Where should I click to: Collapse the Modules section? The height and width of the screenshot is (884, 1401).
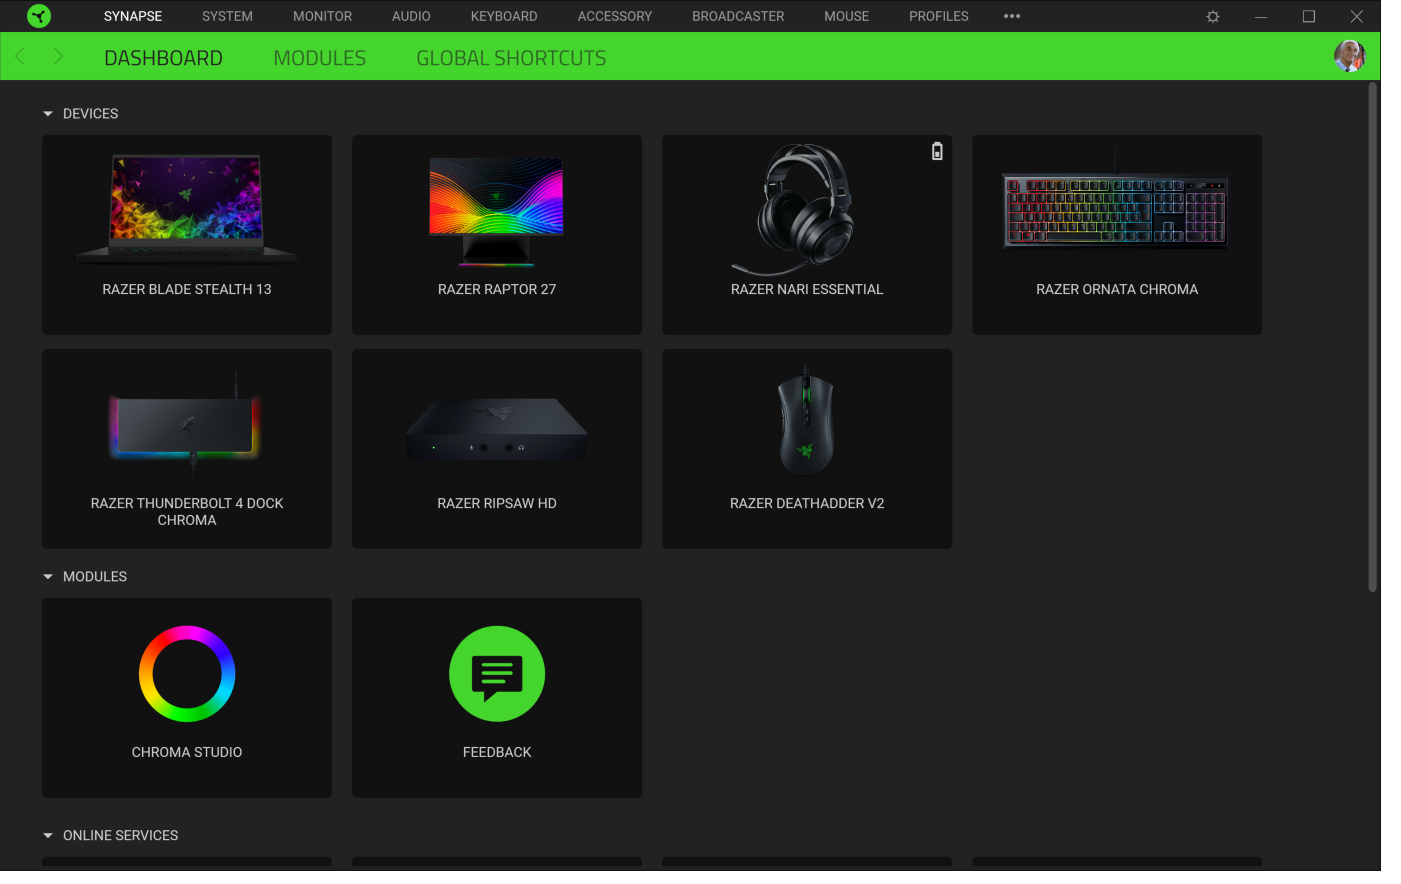click(x=48, y=577)
